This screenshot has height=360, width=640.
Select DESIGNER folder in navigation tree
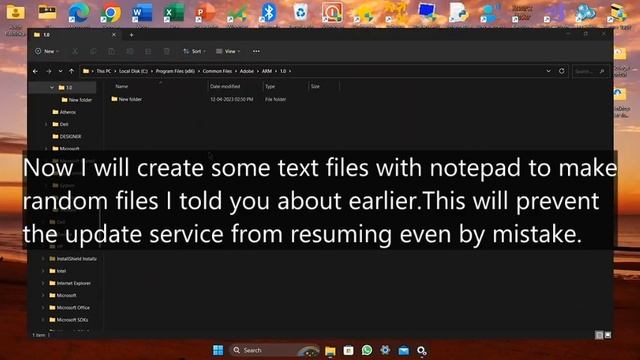pos(67,136)
